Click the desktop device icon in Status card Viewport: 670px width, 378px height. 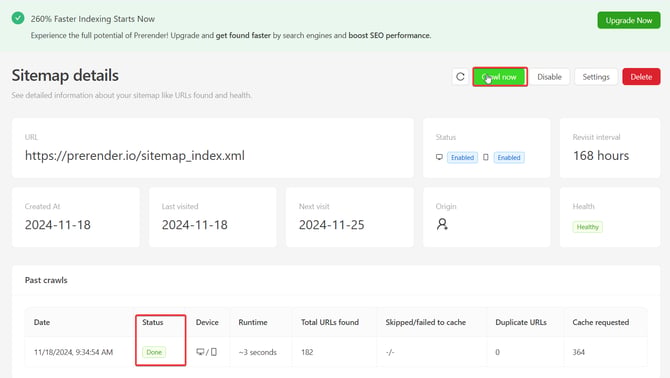point(439,158)
